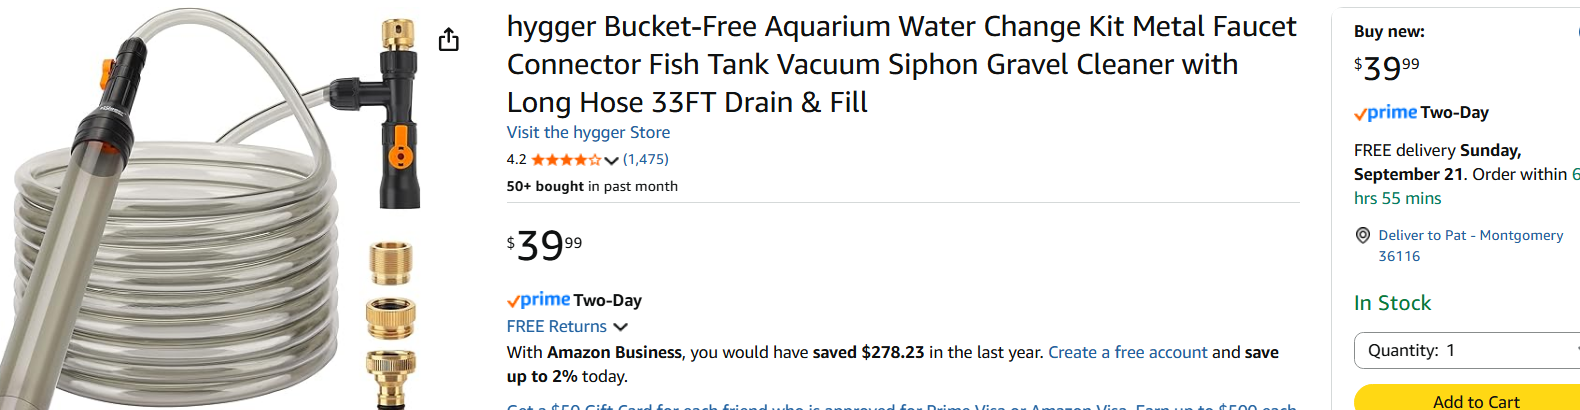This screenshot has width=1580, height=410.
Task: Open the 1,475 reviews link
Action: (x=646, y=159)
